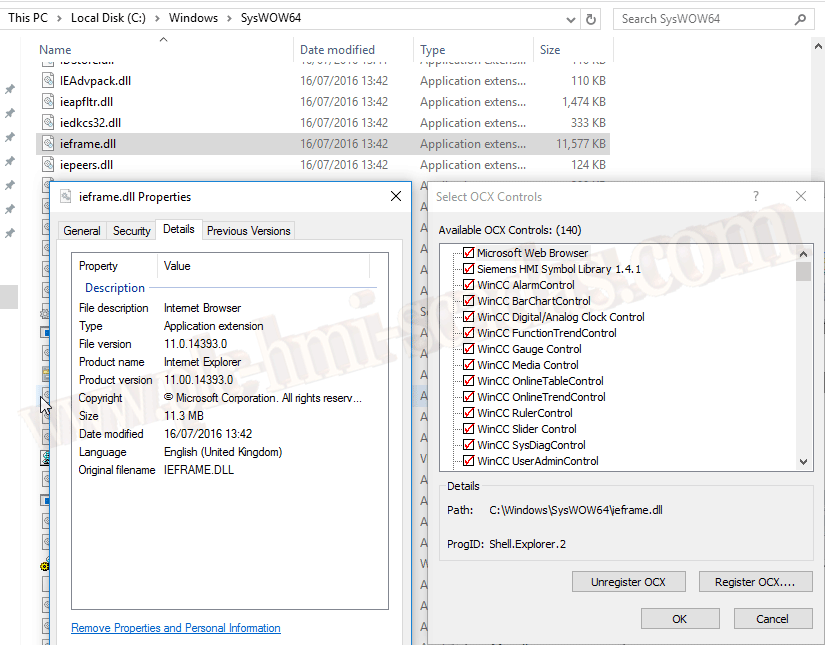Toggle WinCC Slider Control checkbox
Viewport: 825px width, 645px height.
[468, 429]
